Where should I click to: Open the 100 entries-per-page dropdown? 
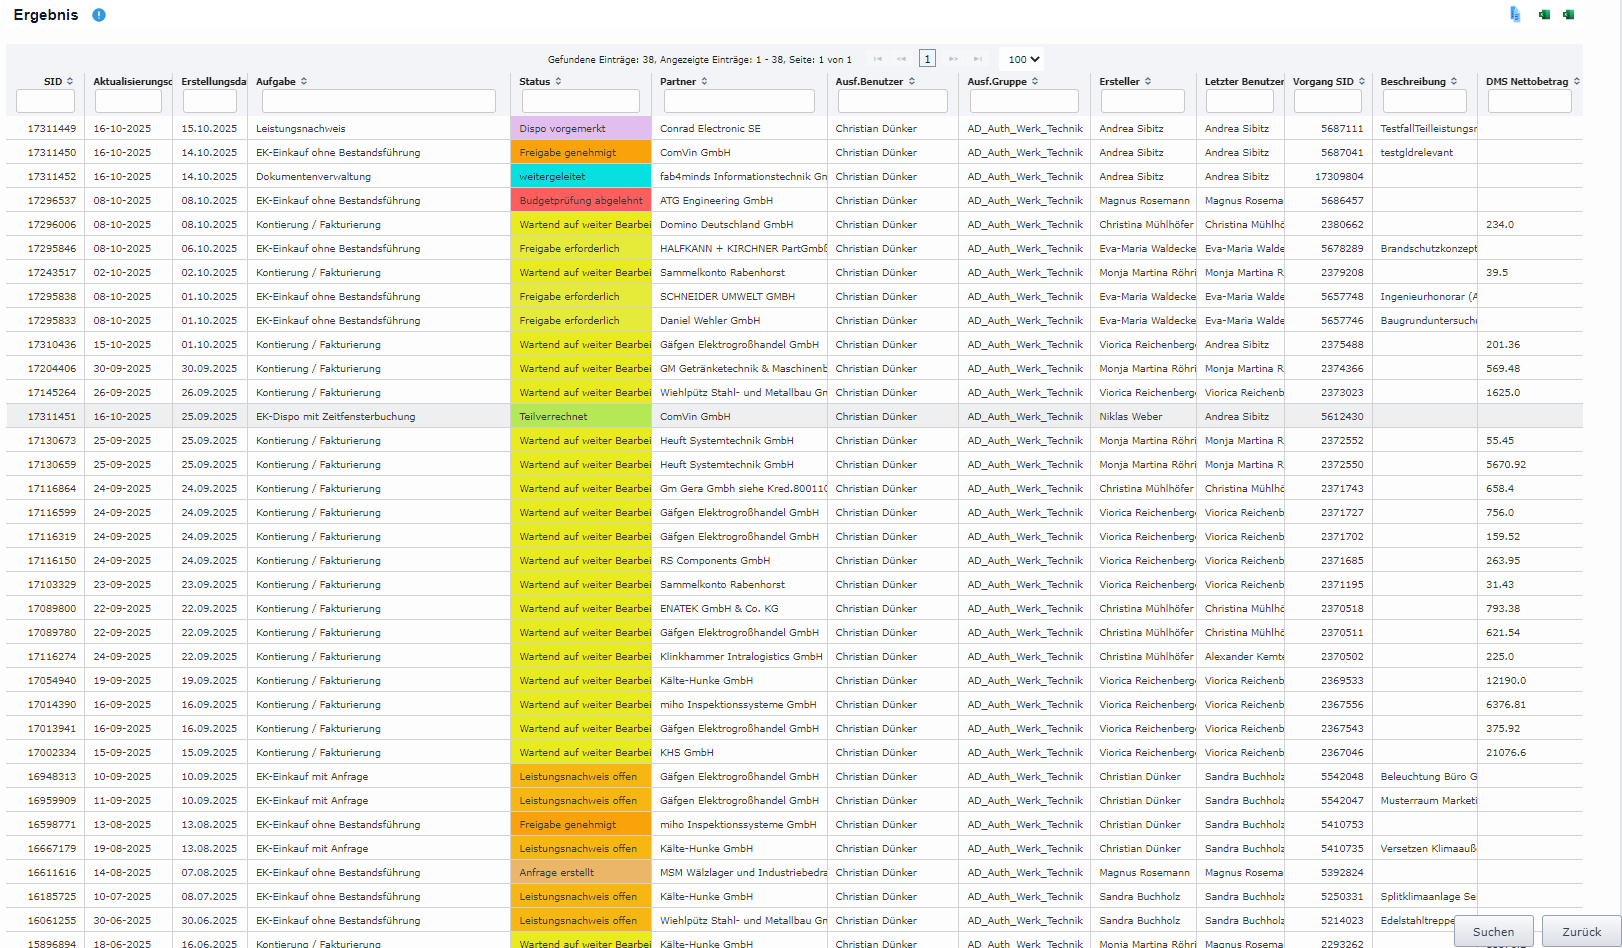(x=1024, y=59)
